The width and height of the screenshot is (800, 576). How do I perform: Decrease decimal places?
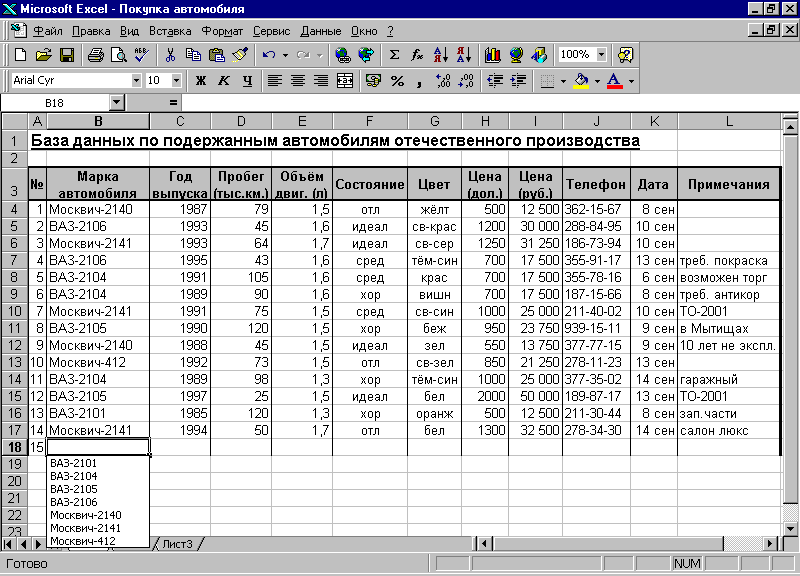pyautogui.click(x=466, y=81)
